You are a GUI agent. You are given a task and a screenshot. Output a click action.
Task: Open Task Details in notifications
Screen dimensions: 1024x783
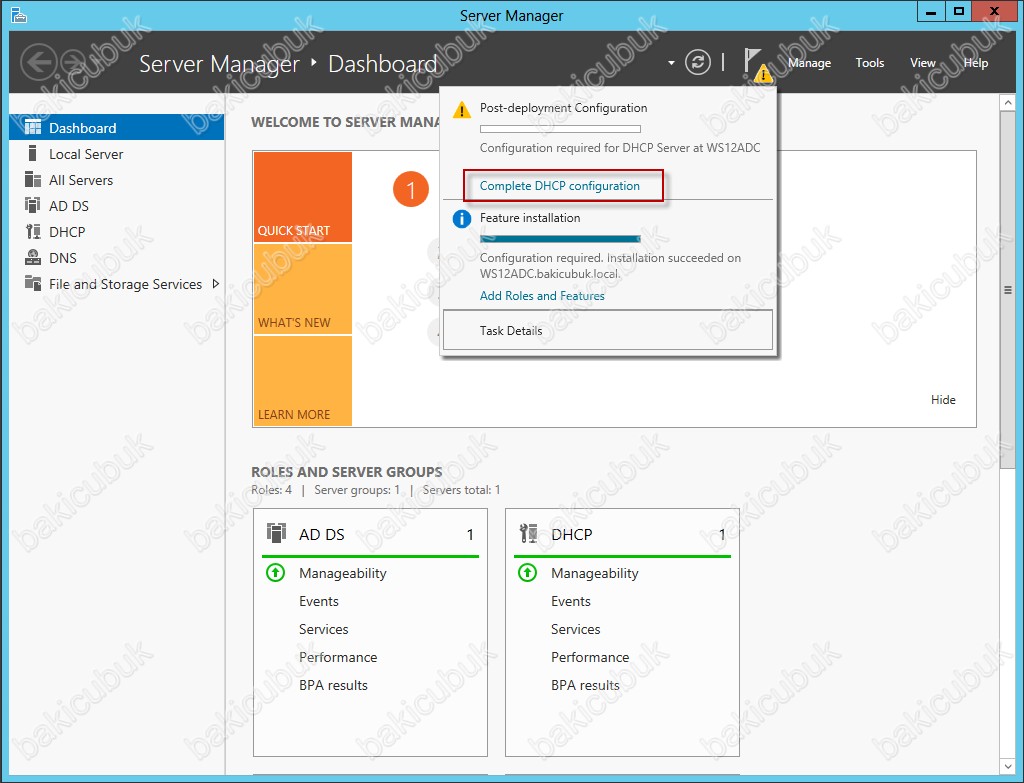coord(607,330)
